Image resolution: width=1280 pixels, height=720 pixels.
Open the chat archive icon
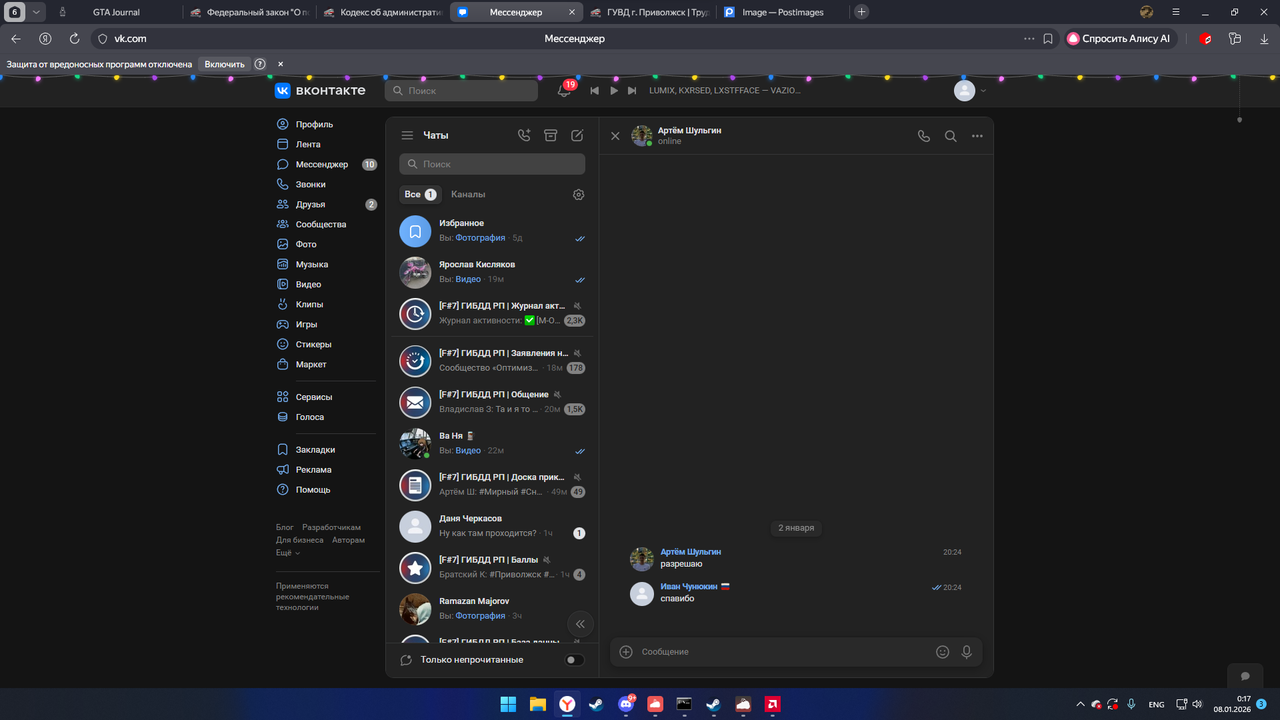tap(550, 136)
